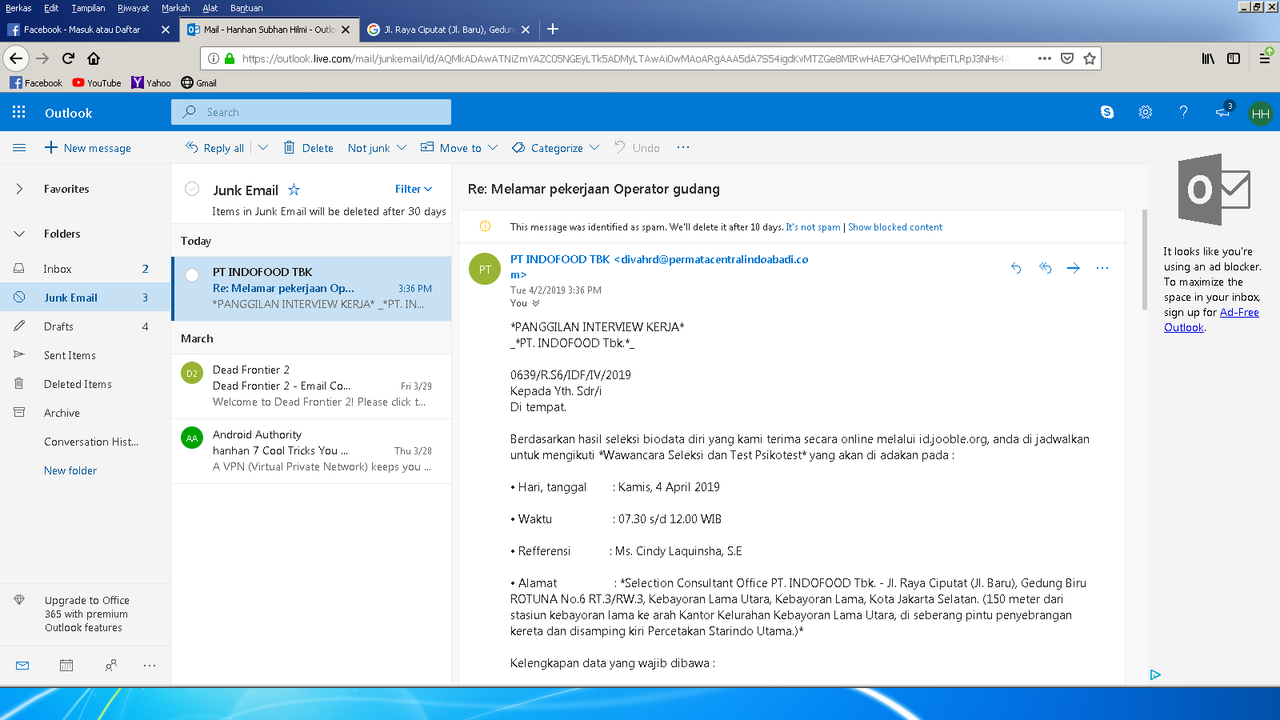Reload the page in Firefox
1280x720 pixels.
click(x=68, y=58)
